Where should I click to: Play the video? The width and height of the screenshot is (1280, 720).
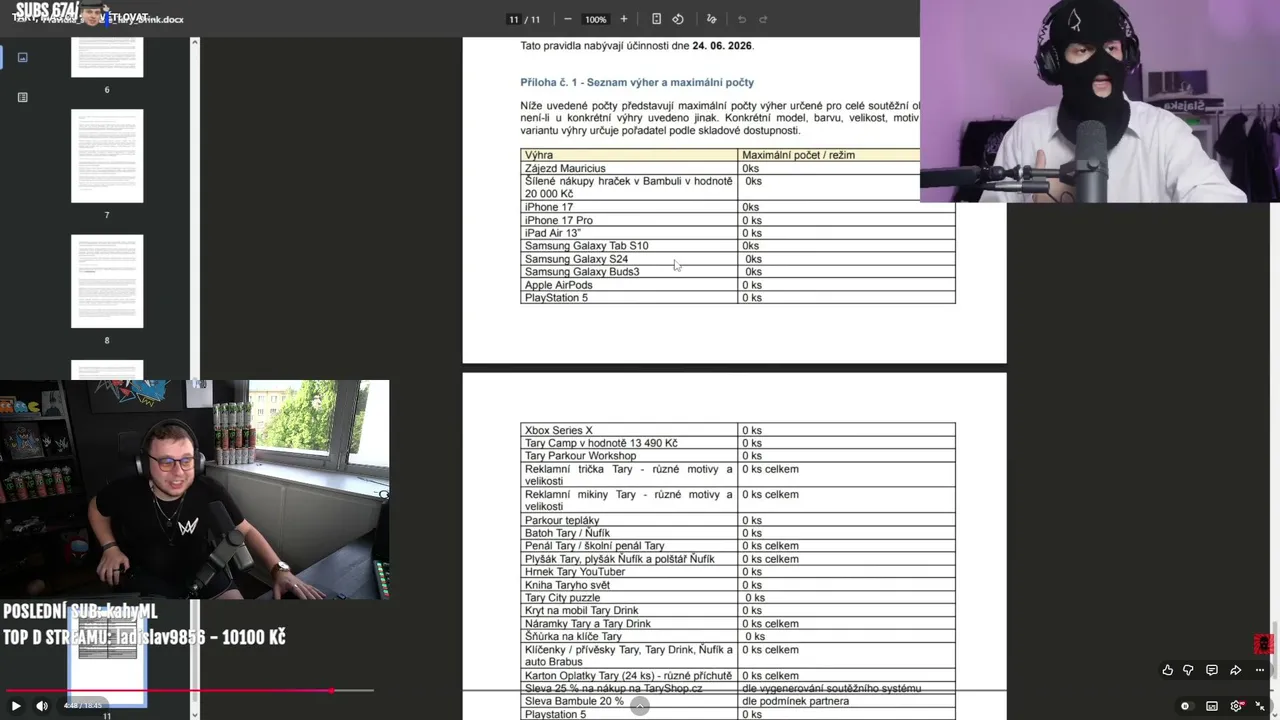(16, 706)
